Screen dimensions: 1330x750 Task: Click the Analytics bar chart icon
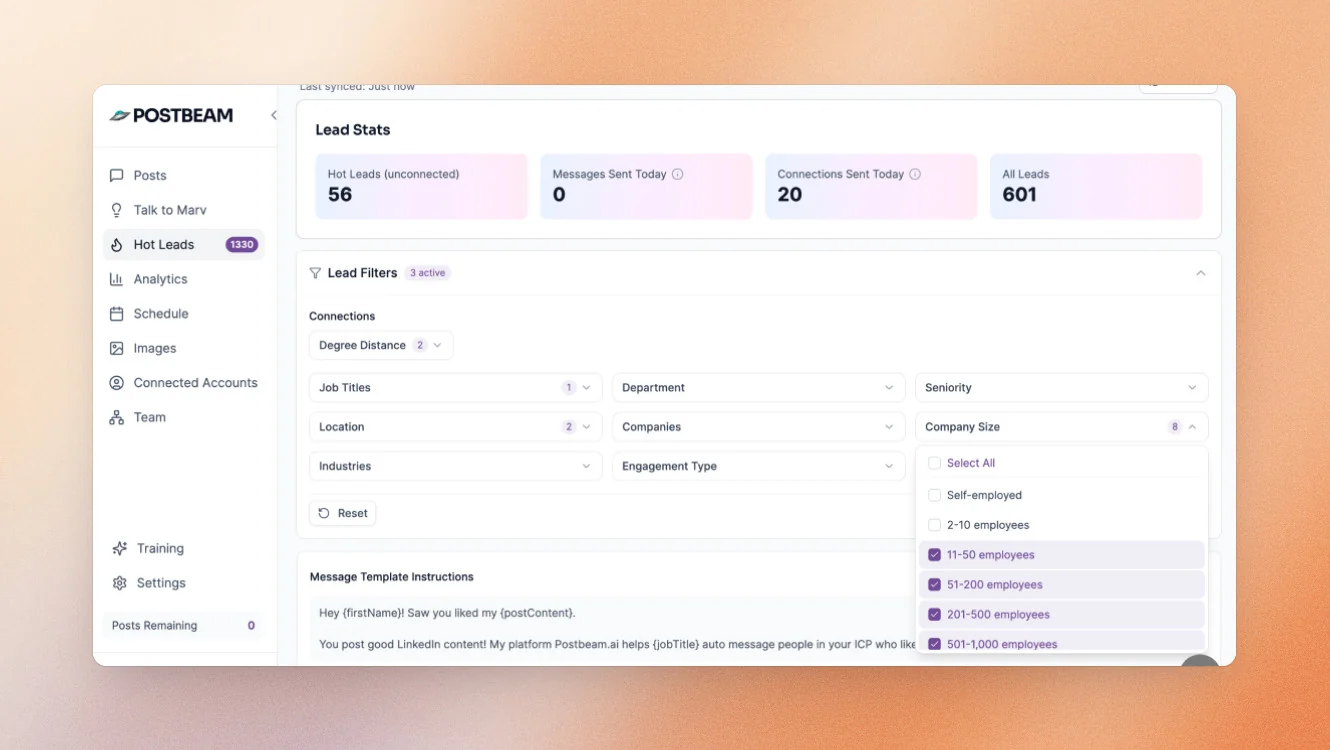pos(117,279)
